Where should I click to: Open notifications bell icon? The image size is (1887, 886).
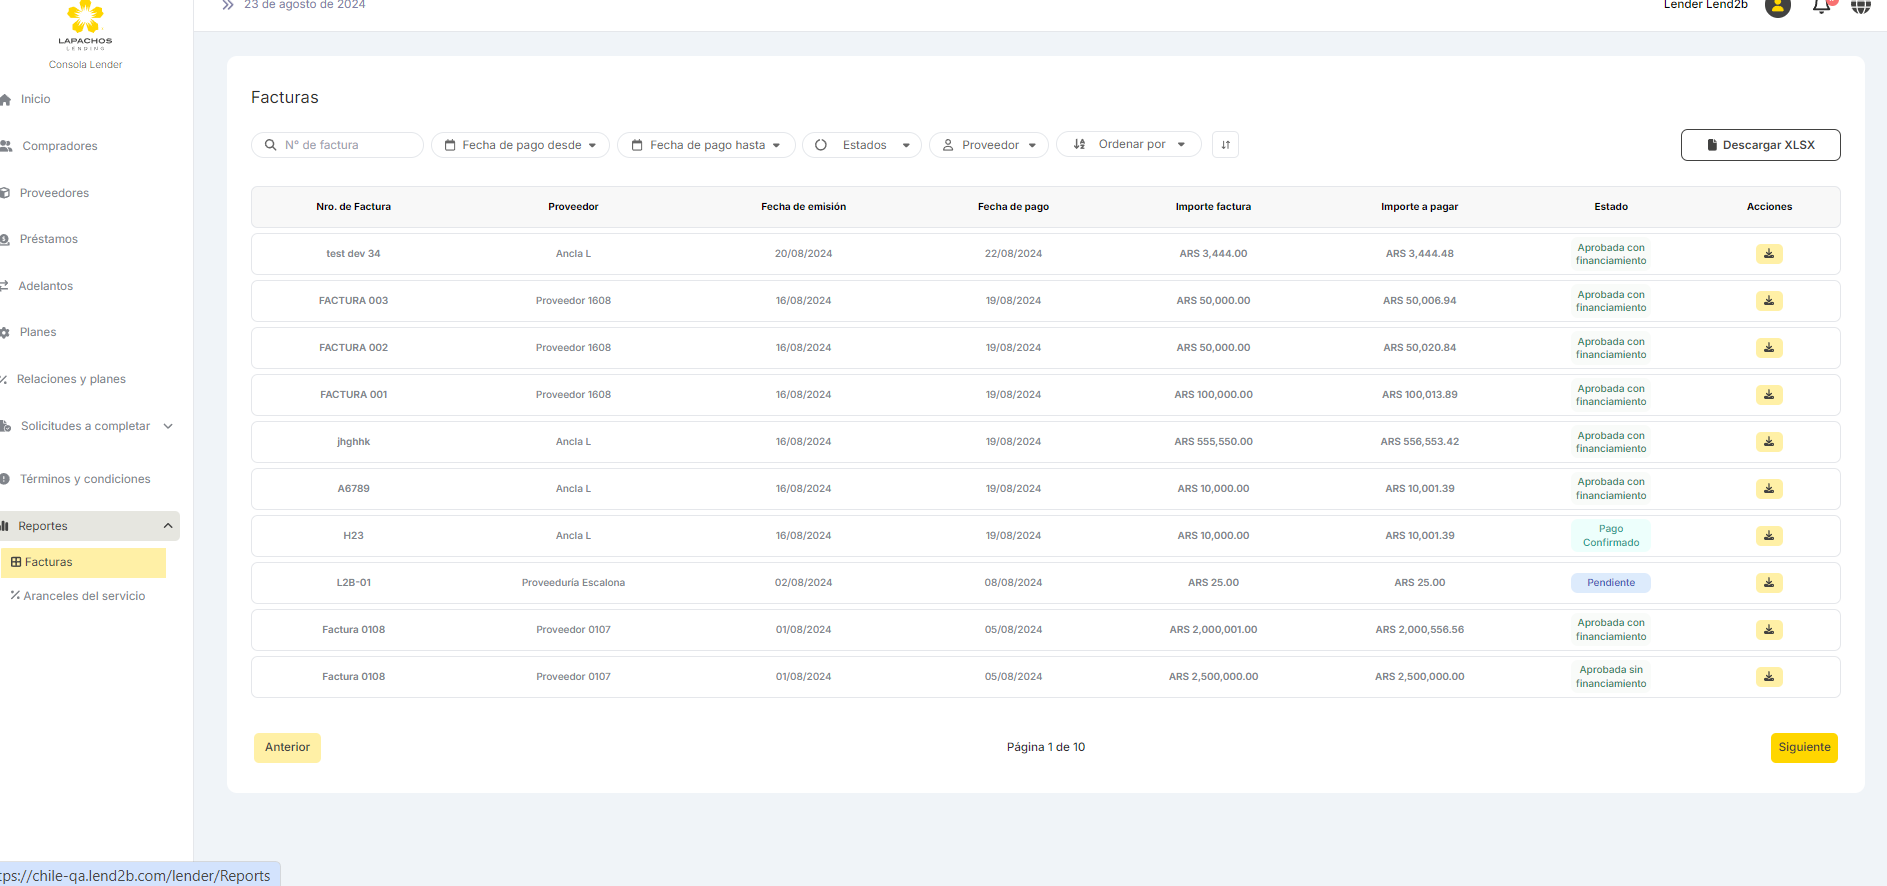[1821, 6]
